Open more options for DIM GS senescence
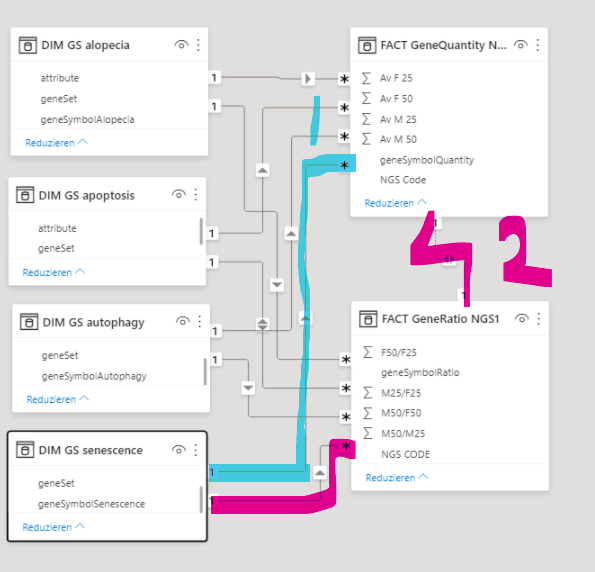Image resolution: width=595 pixels, height=572 pixels. coord(195,450)
